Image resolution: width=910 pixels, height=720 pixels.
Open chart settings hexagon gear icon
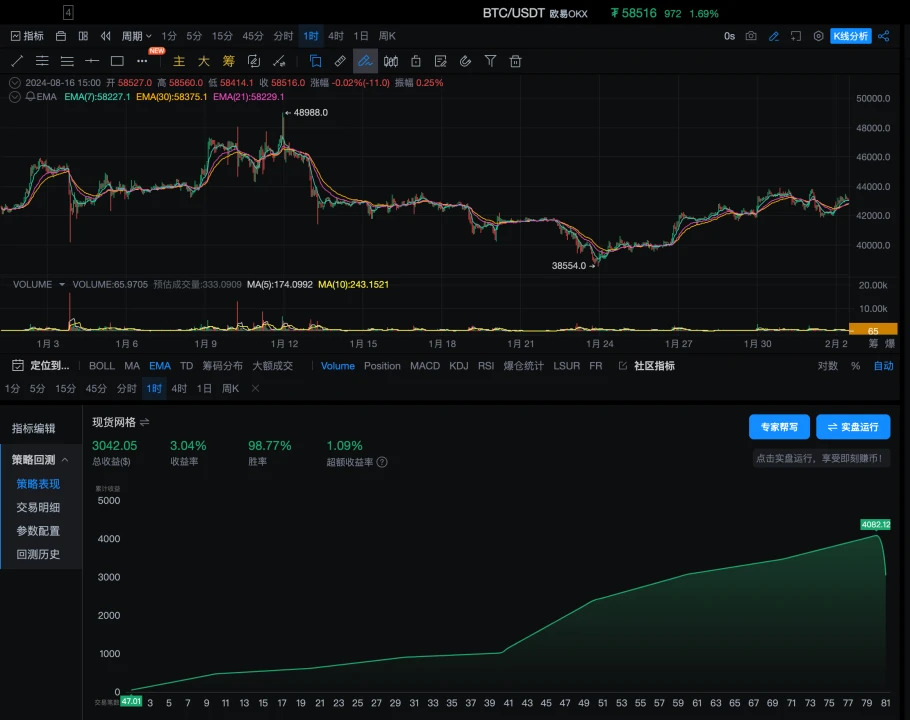click(x=819, y=36)
